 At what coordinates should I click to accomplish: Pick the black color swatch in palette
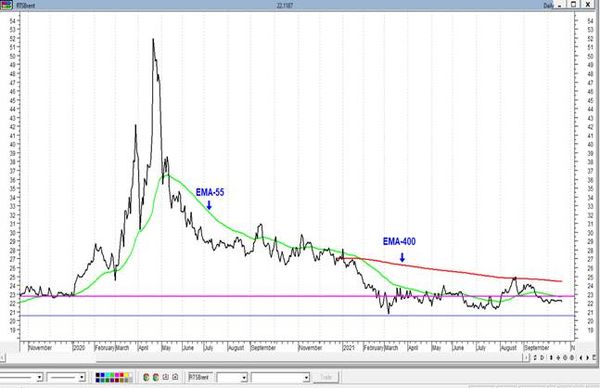coord(98,375)
